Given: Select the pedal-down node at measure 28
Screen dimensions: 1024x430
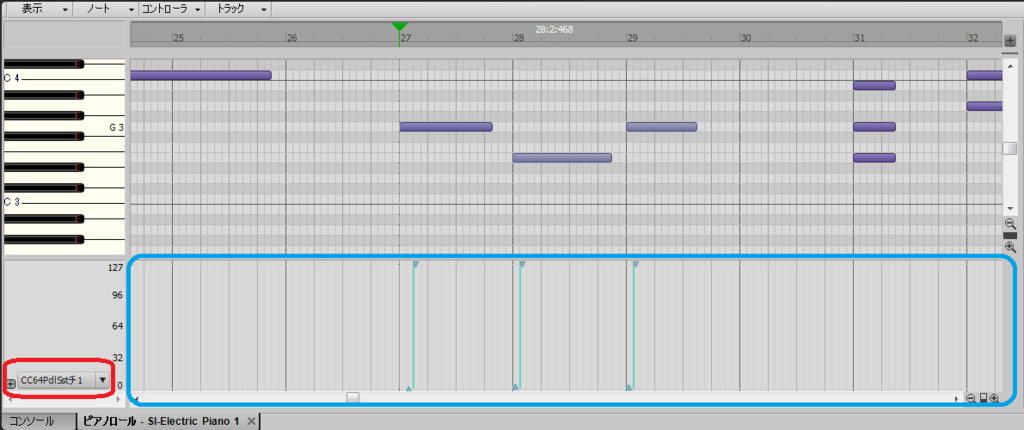Looking at the screenshot, I should [522, 264].
